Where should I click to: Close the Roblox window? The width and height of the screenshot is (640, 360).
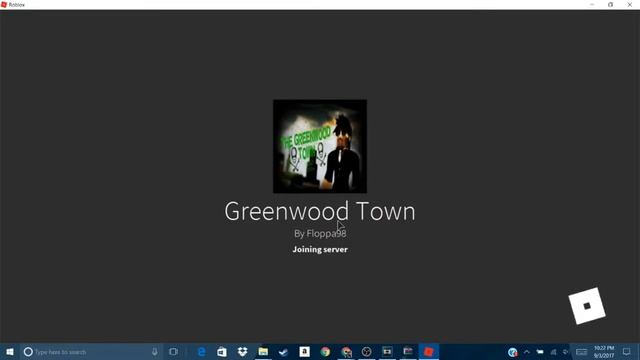pos(630,4)
